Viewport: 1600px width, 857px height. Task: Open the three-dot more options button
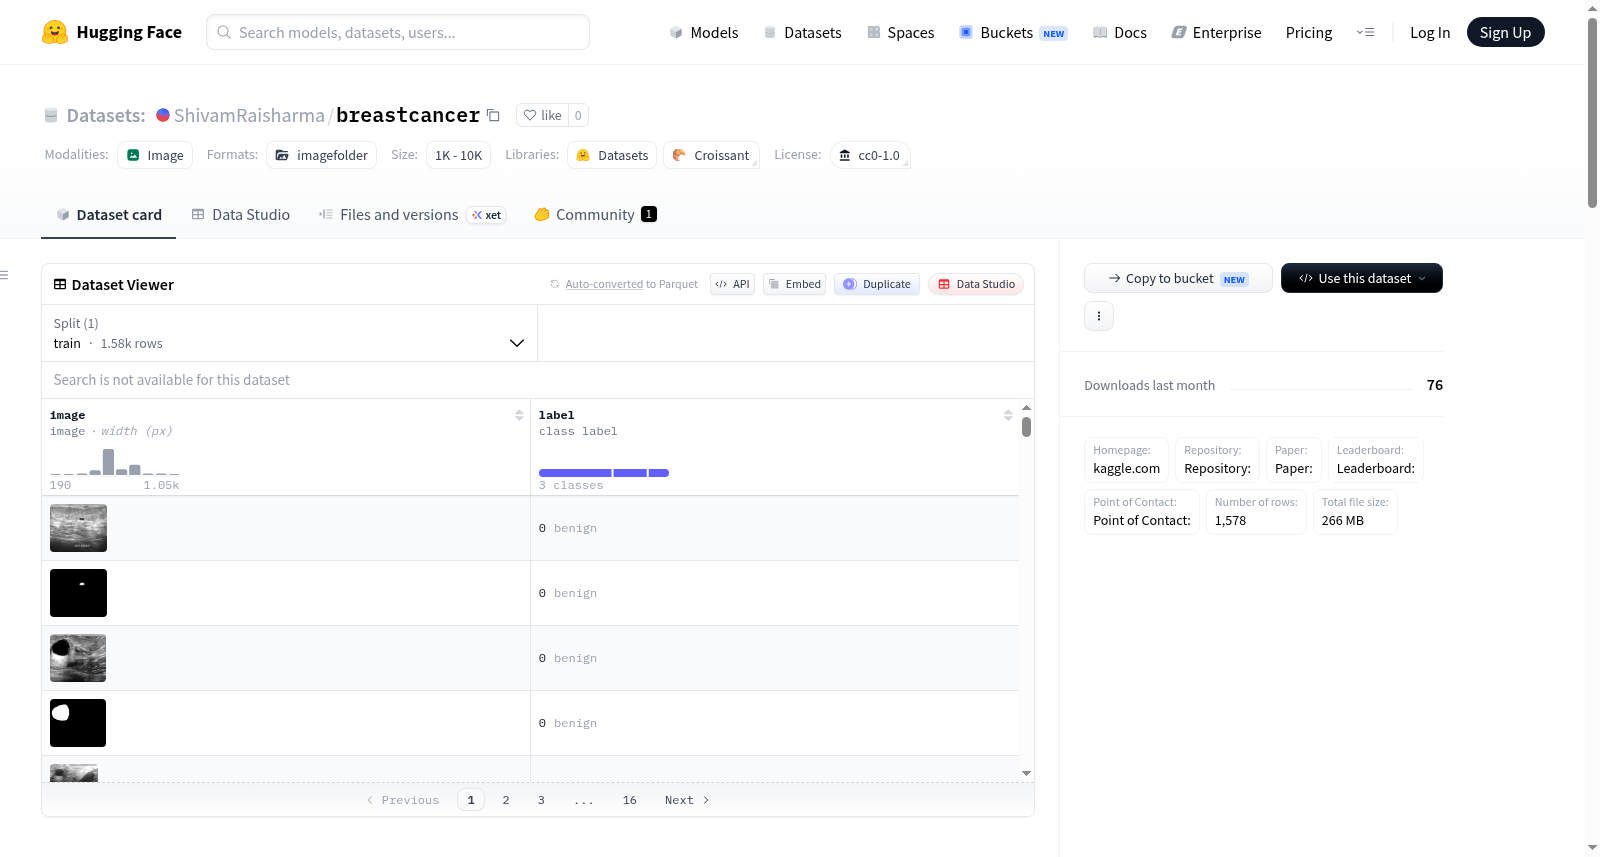pyautogui.click(x=1099, y=316)
